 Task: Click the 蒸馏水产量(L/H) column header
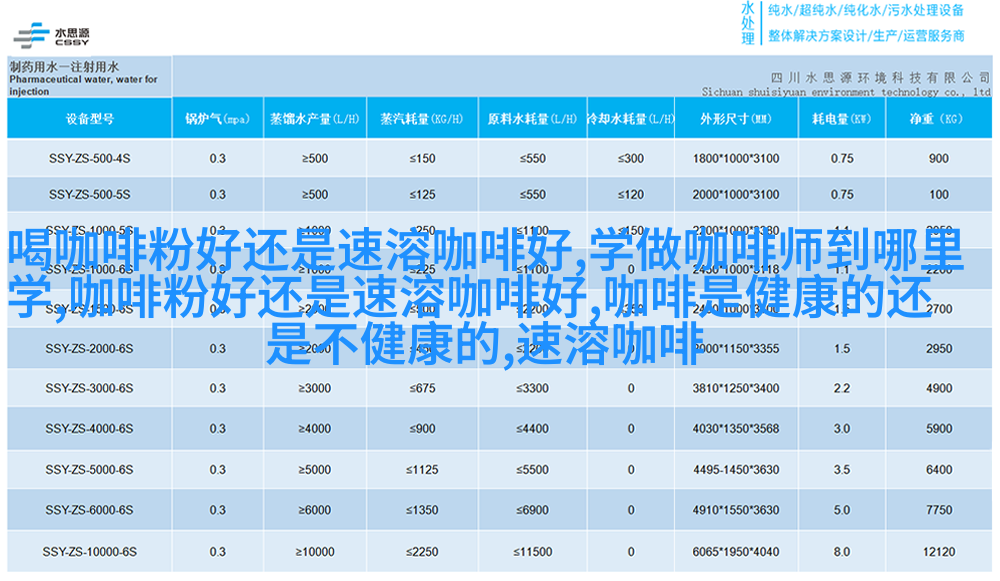[x=314, y=119]
